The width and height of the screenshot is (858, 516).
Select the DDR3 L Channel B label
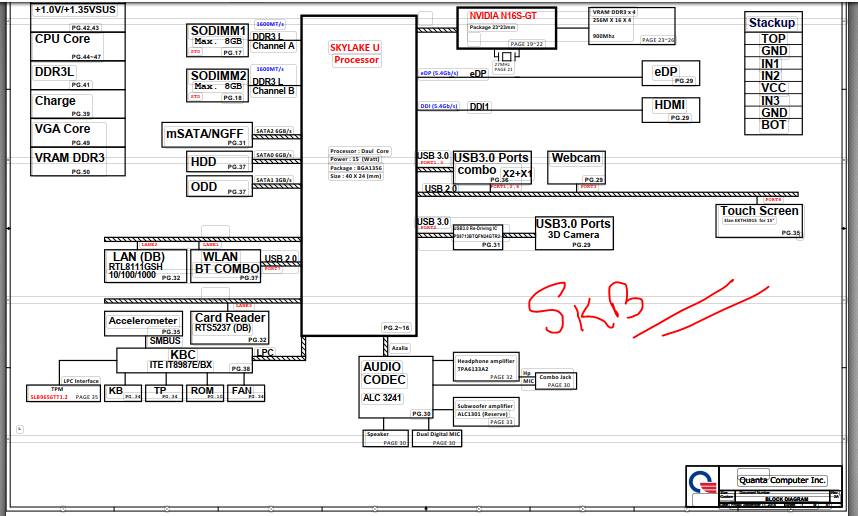pos(273,86)
